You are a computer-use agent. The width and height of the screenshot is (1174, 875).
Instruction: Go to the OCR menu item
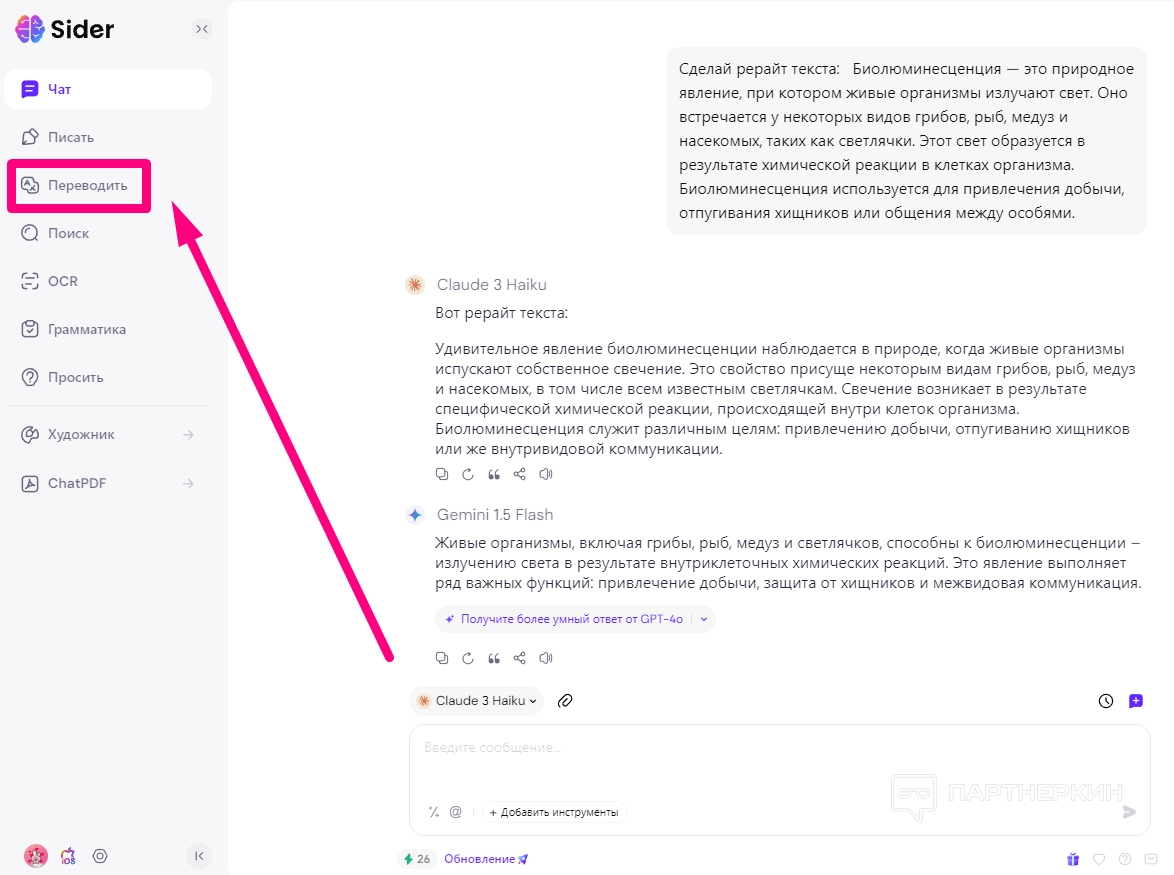point(62,281)
